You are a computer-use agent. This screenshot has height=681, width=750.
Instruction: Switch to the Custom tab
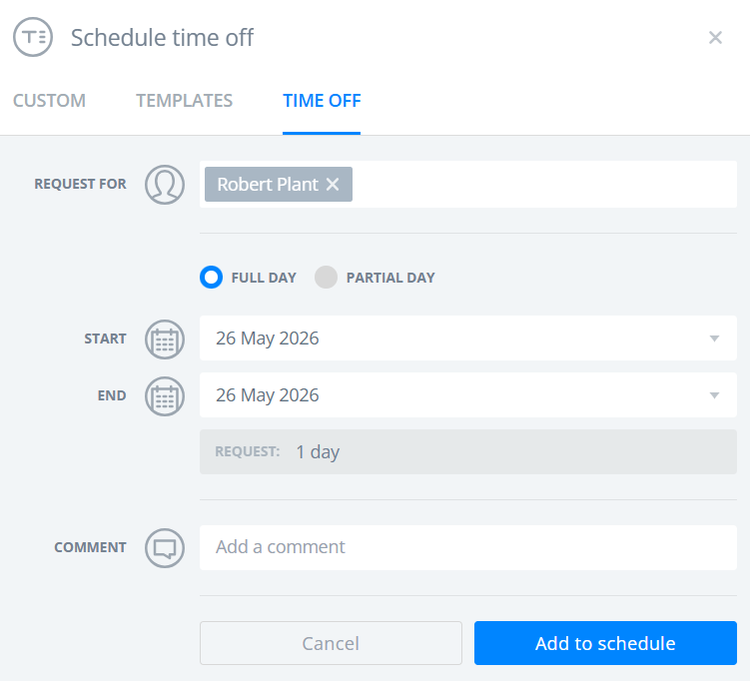[x=49, y=100]
